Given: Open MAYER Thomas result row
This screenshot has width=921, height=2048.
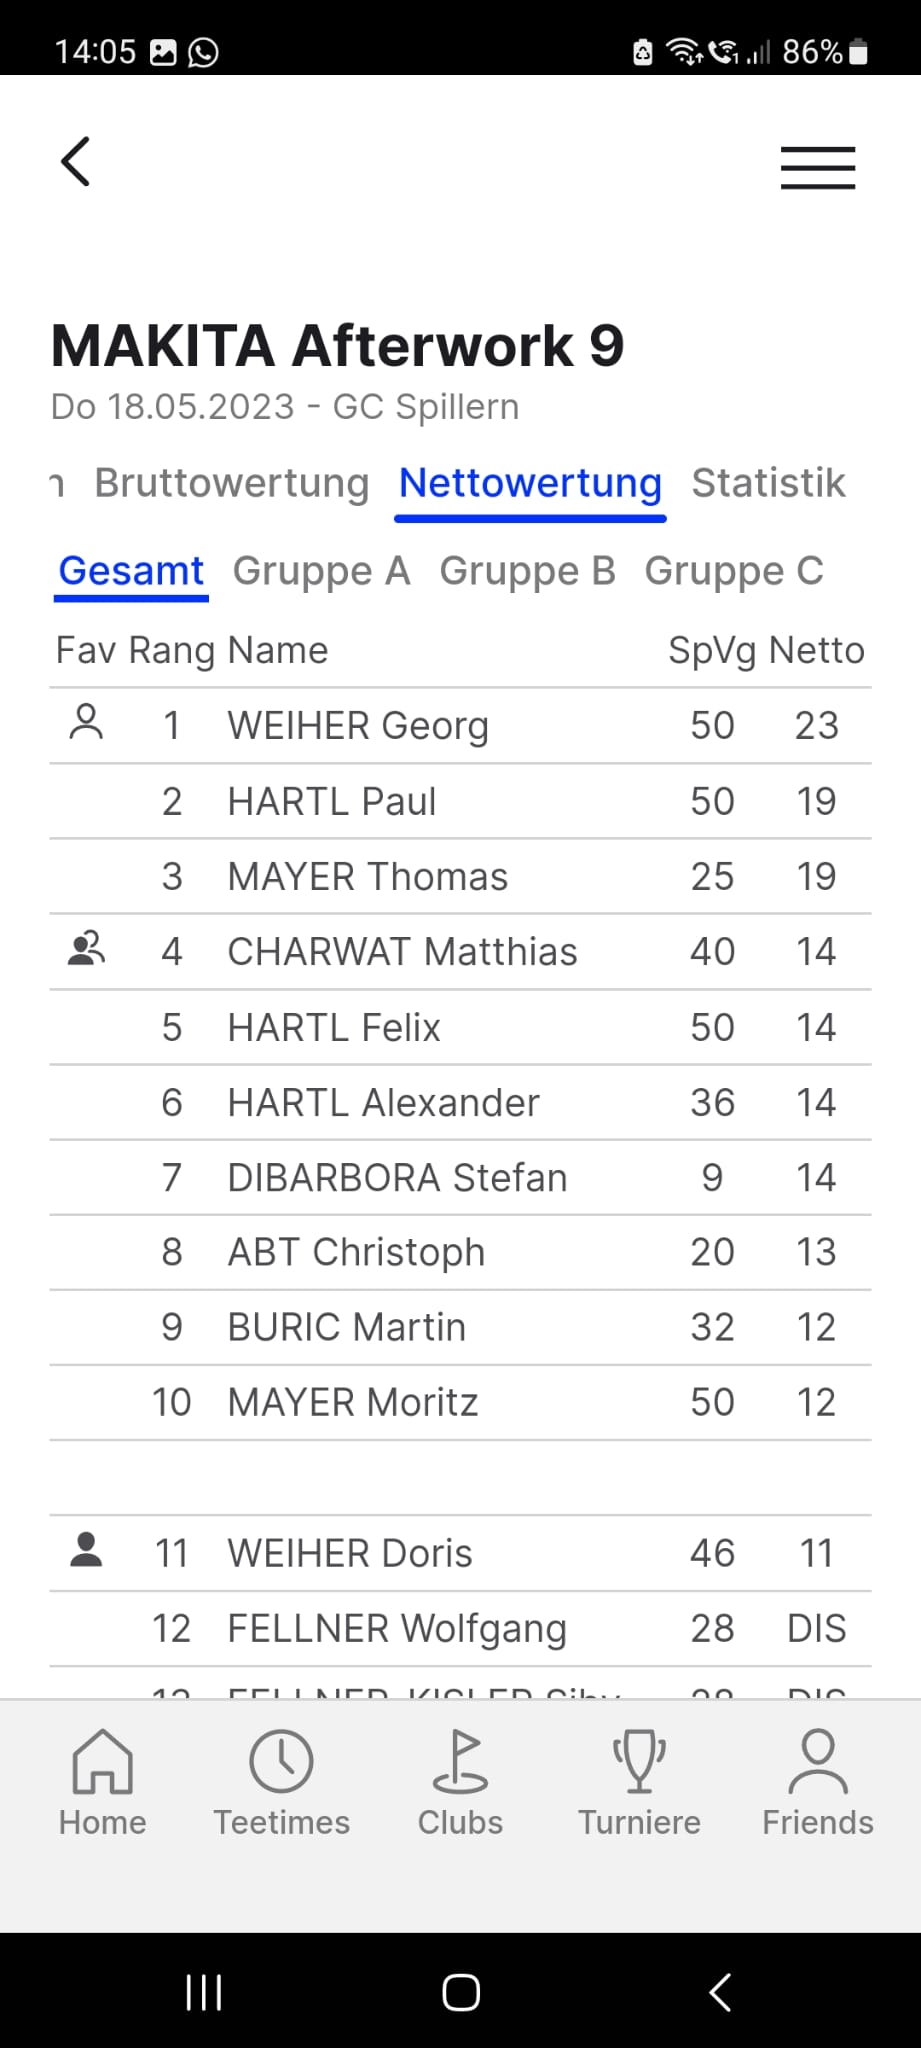Looking at the screenshot, I should 460,876.
